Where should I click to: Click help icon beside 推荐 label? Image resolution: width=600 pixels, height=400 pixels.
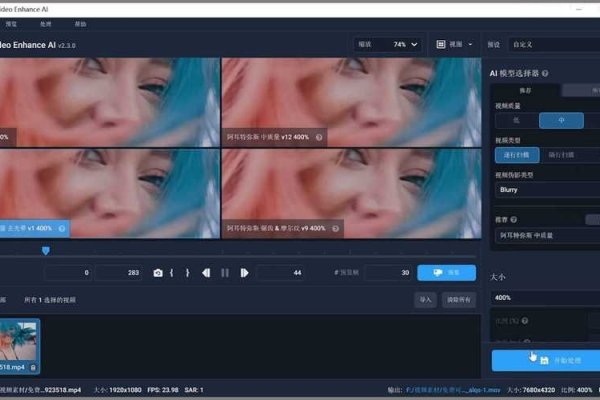tap(514, 219)
